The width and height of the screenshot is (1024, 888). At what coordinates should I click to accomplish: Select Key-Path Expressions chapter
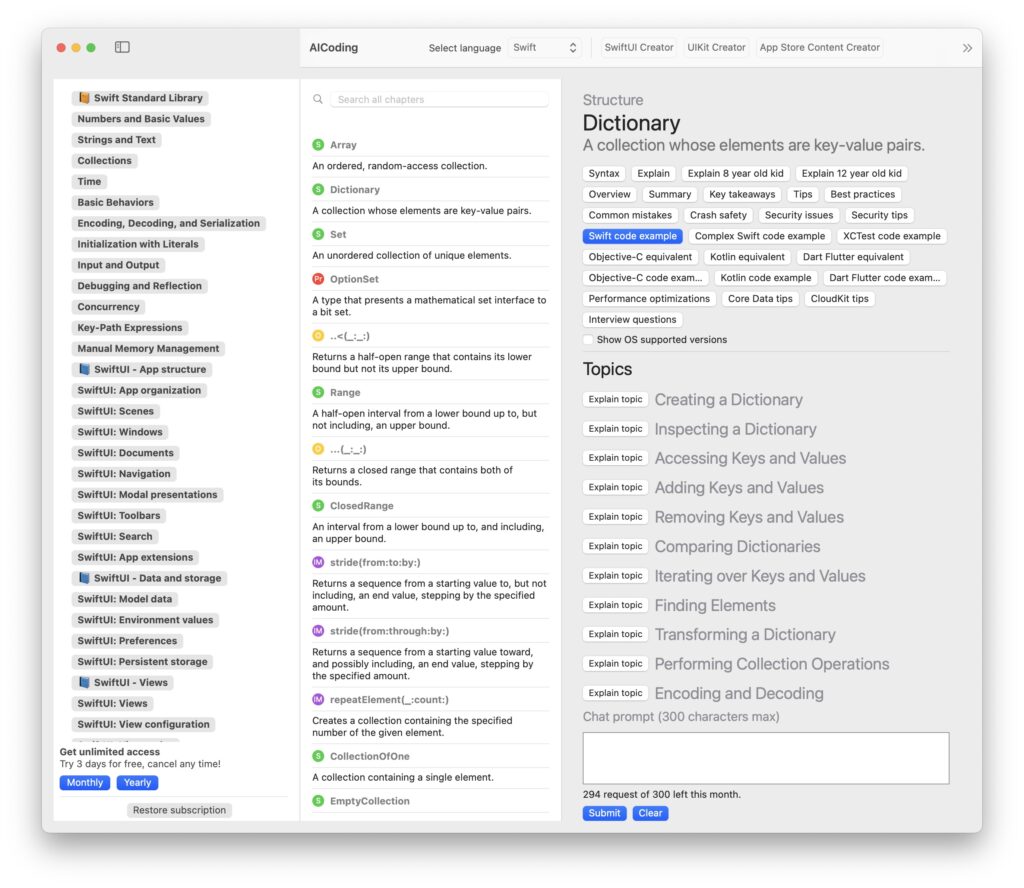pos(130,328)
